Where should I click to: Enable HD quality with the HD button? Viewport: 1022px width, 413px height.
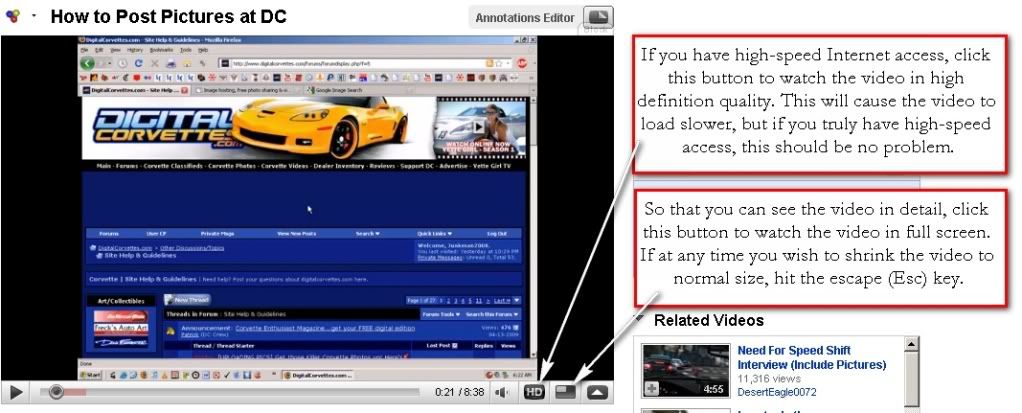(534, 392)
